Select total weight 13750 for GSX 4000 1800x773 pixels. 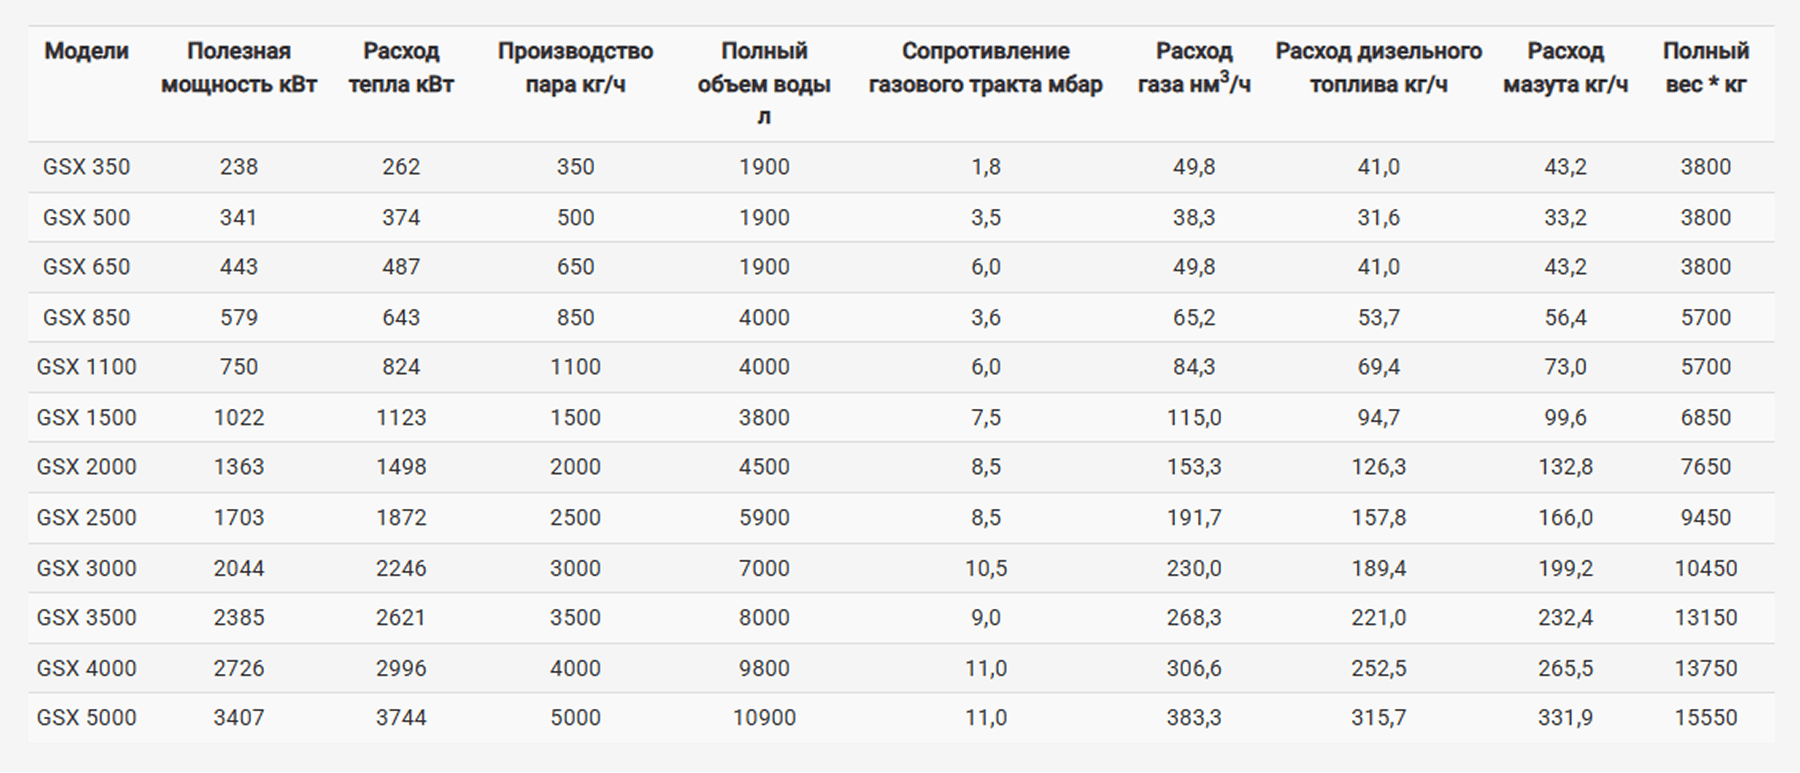point(1705,668)
